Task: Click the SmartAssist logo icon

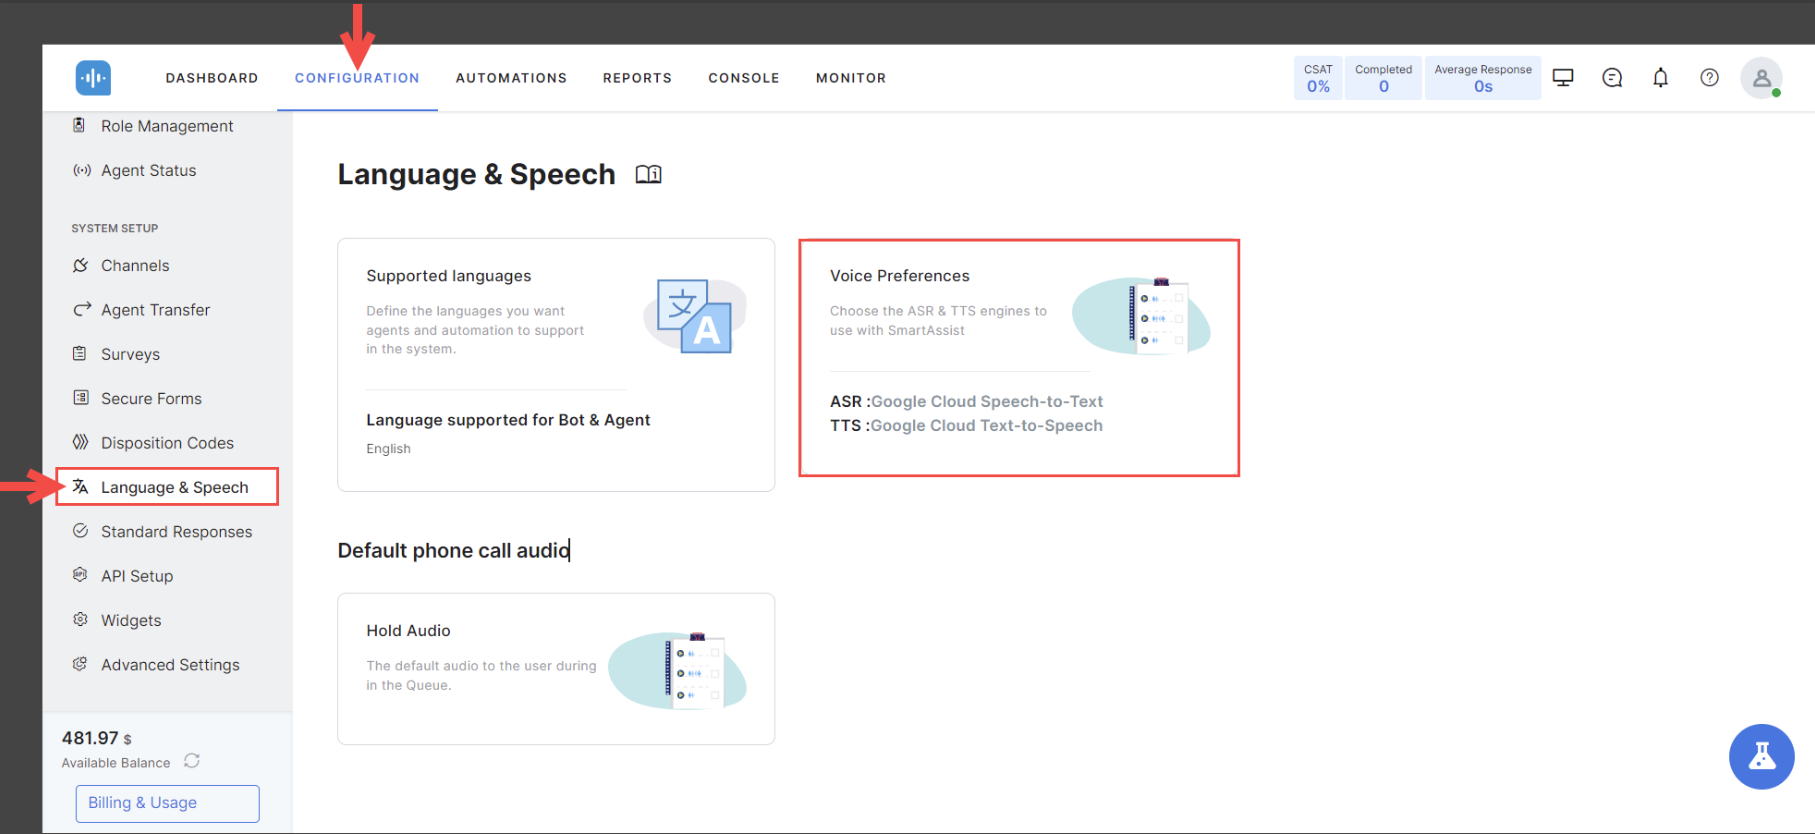Action: [x=93, y=78]
